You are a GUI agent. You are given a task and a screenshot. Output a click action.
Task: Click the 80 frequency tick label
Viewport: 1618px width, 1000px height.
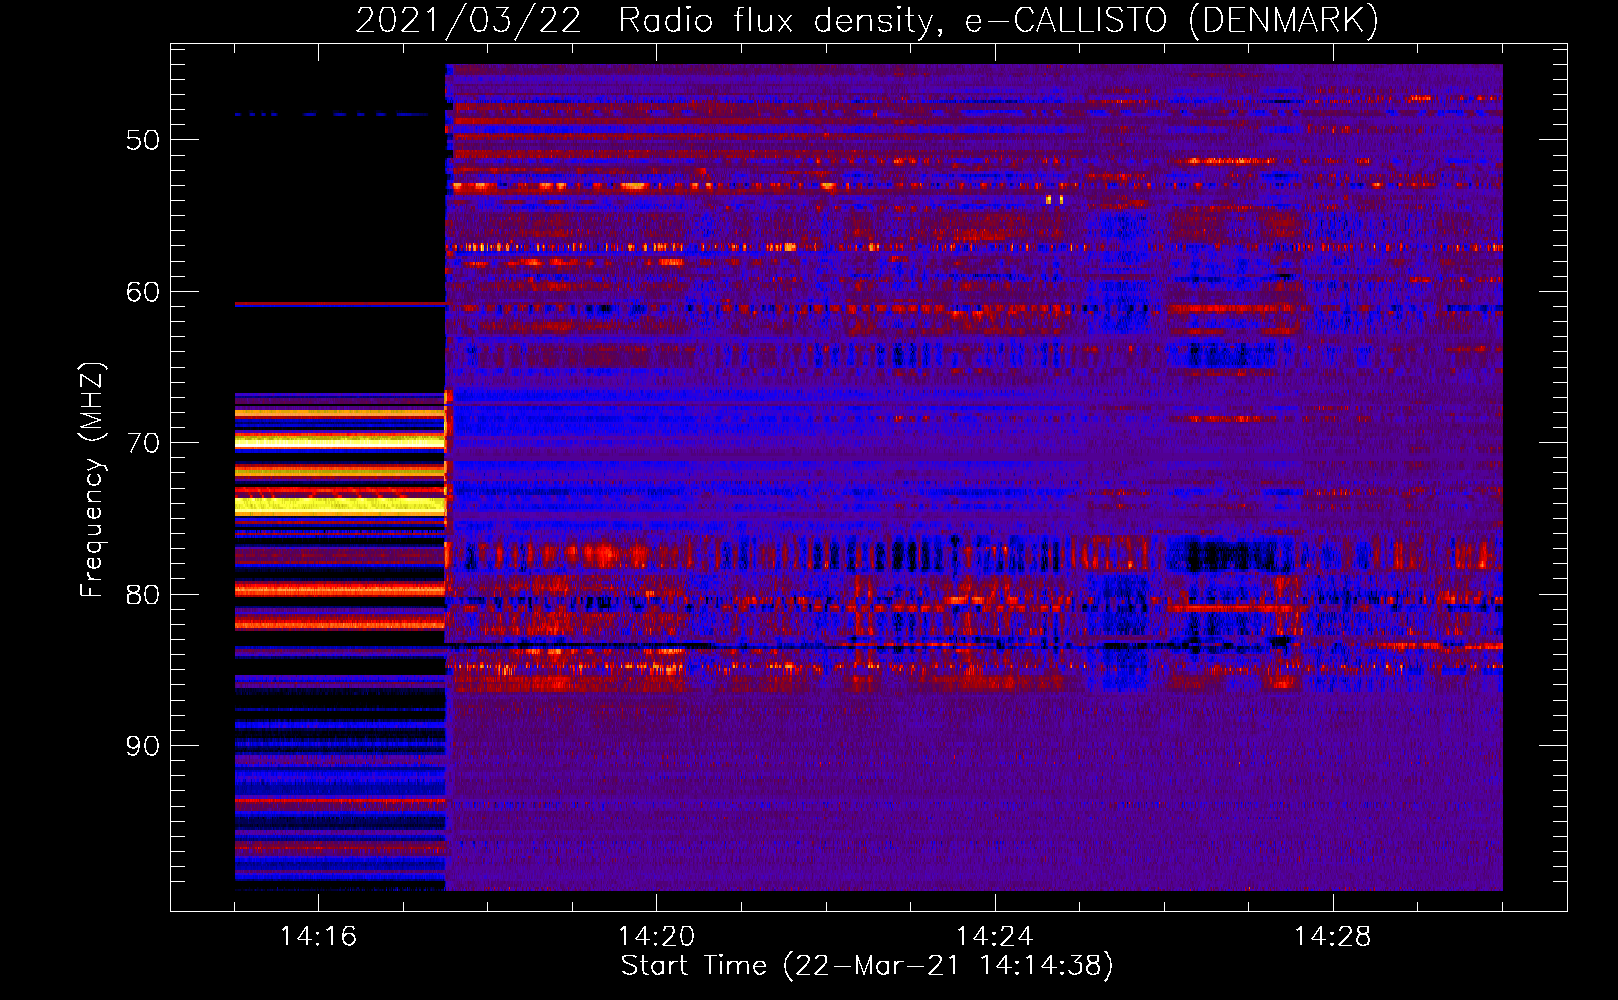tap(143, 595)
